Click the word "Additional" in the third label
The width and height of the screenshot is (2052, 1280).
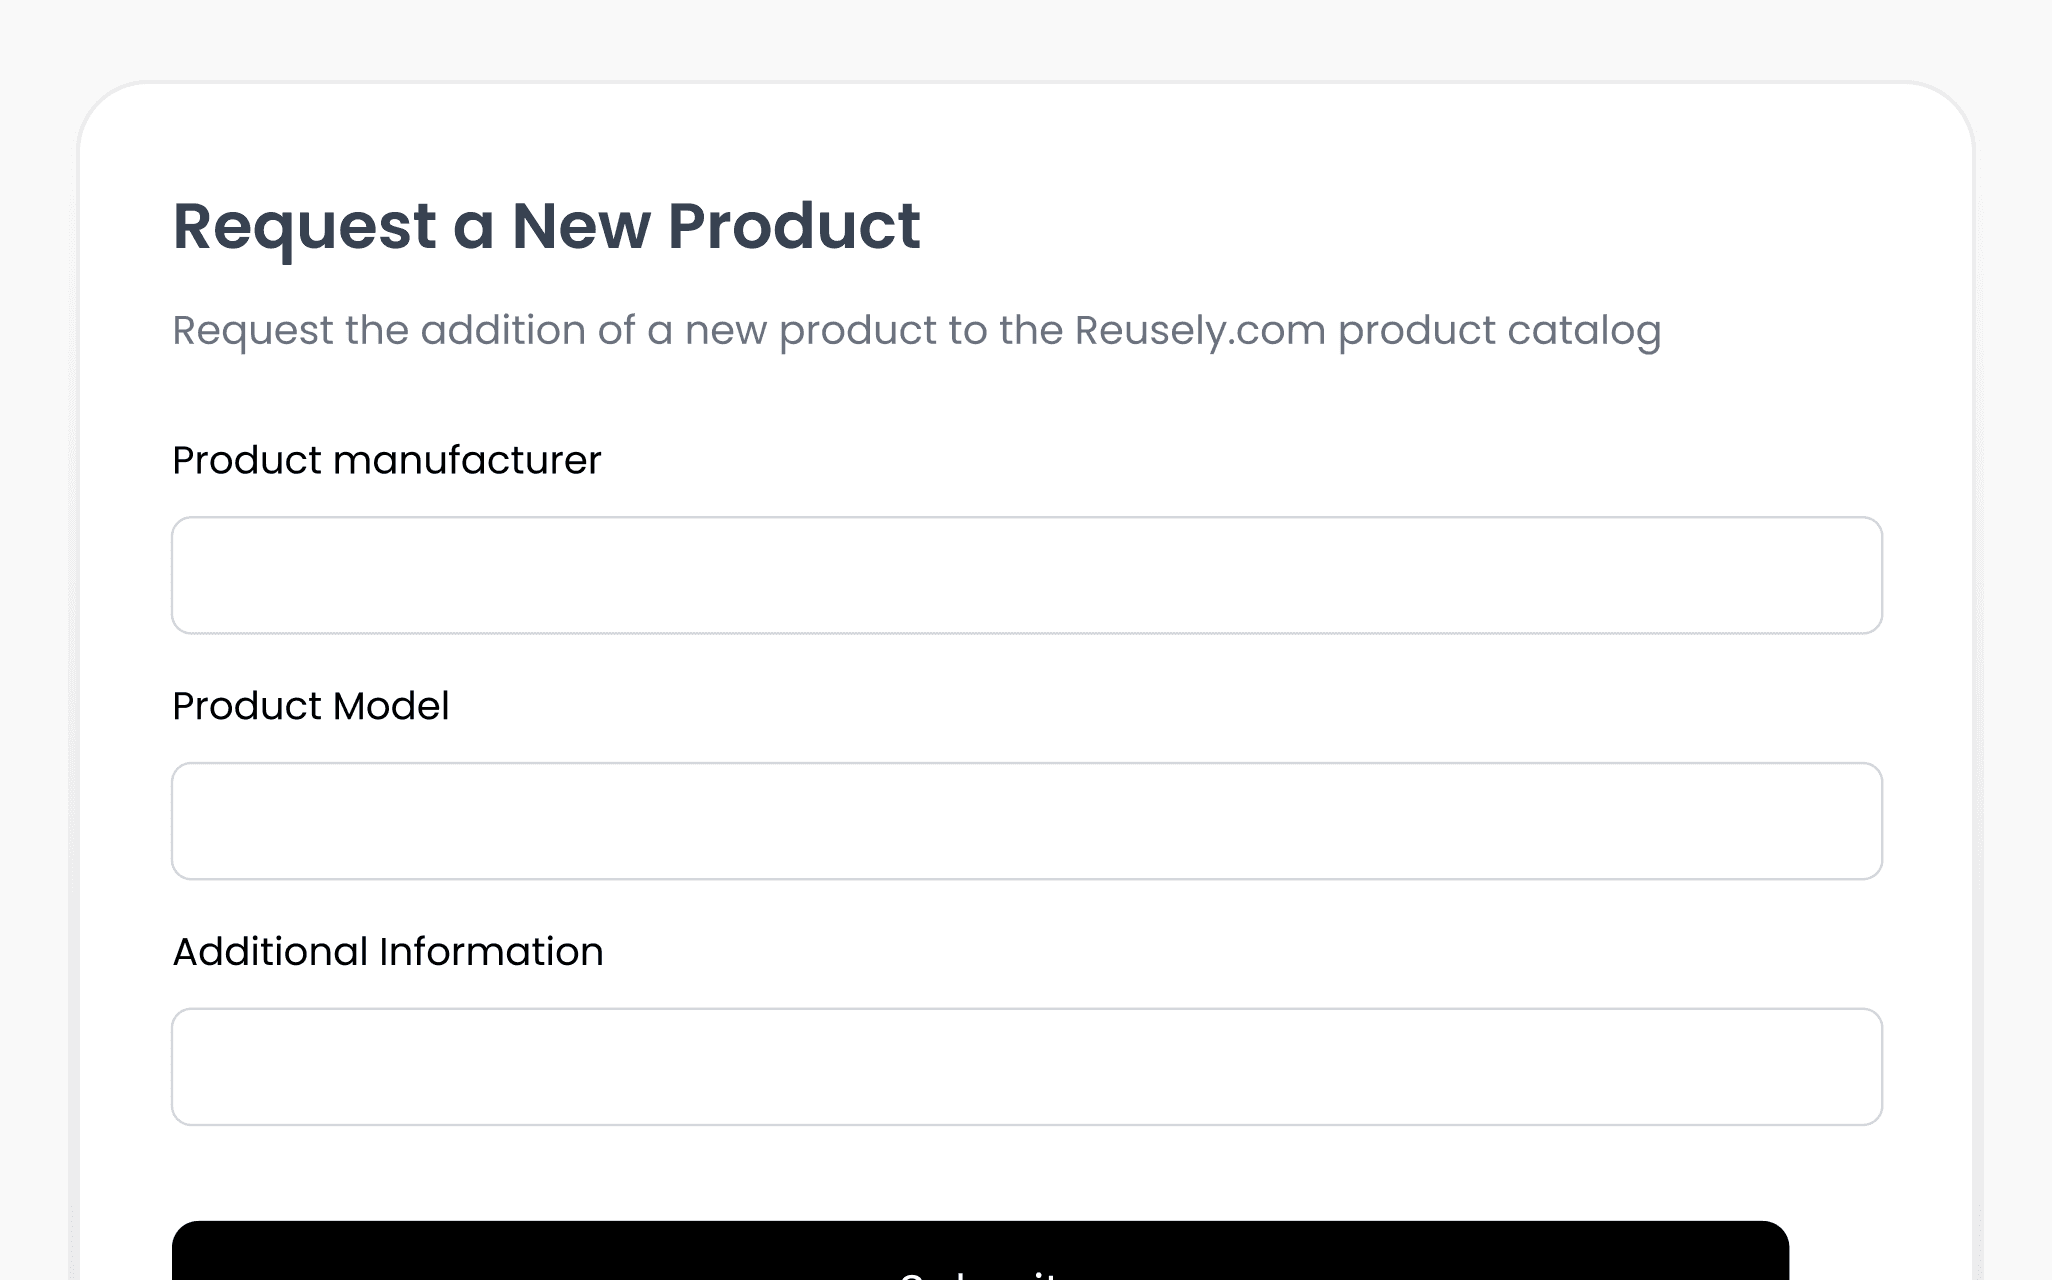[270, 952]
